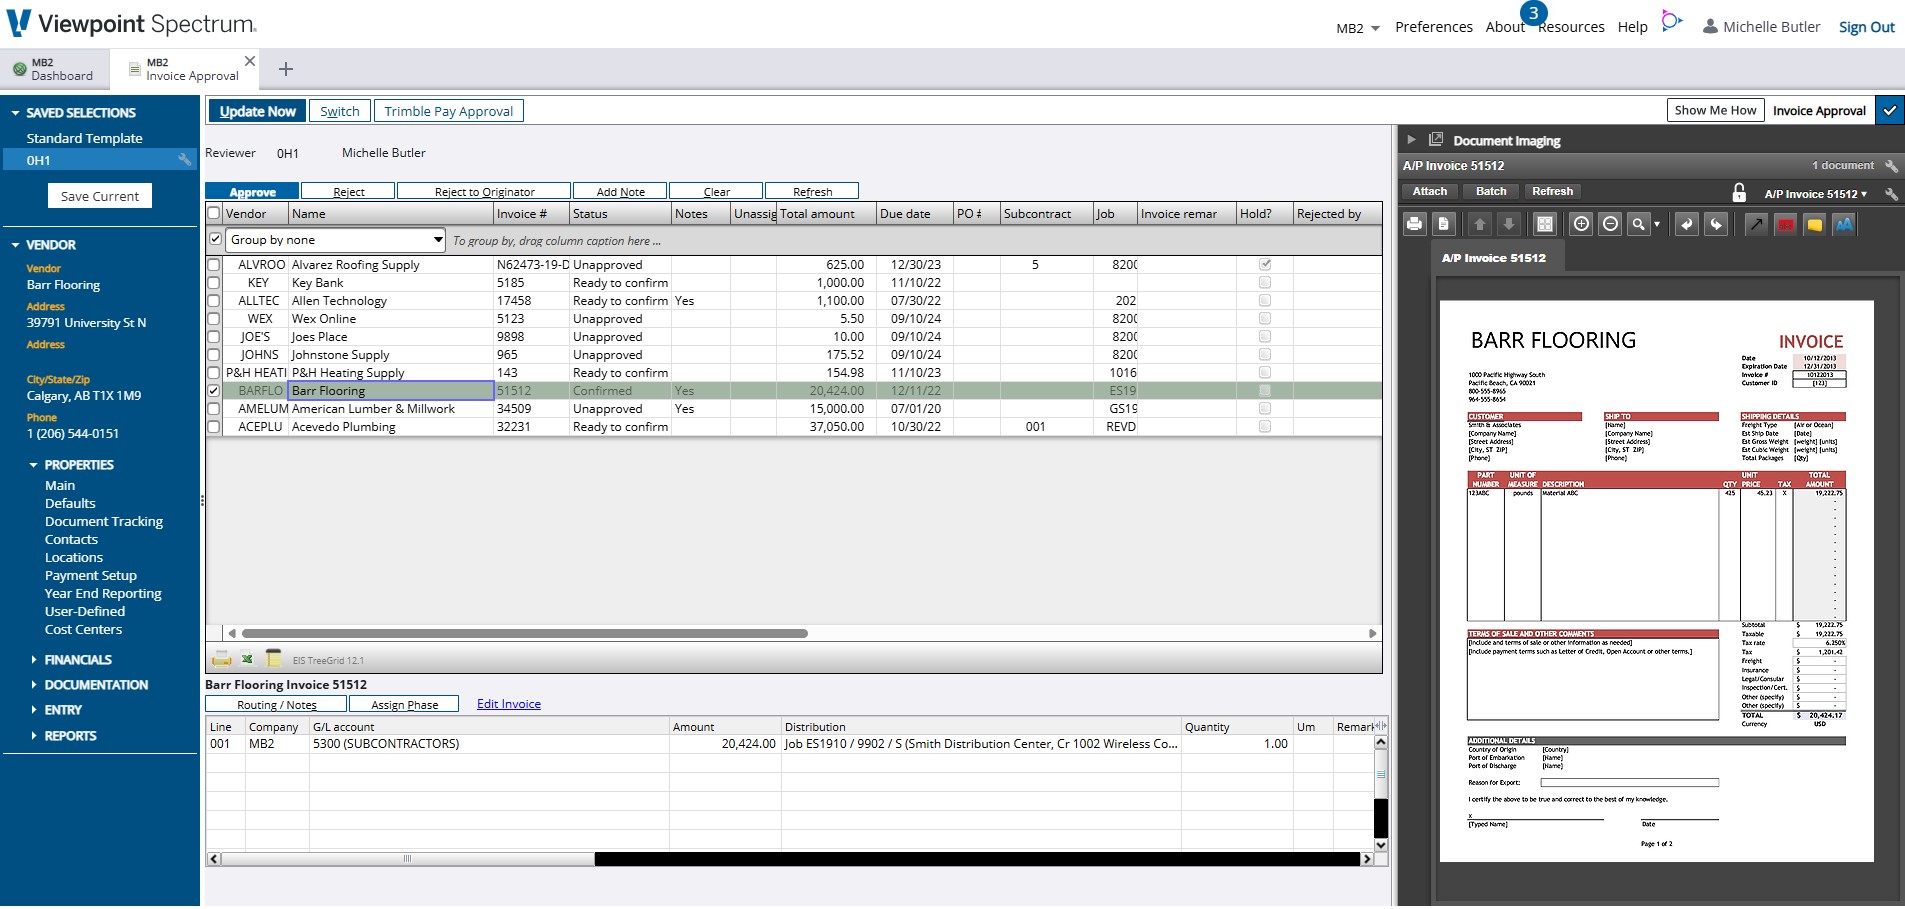This screenshot has height=909, width=1905.
Task: Export the grid using the Excel icon
Action: [245, 659]
